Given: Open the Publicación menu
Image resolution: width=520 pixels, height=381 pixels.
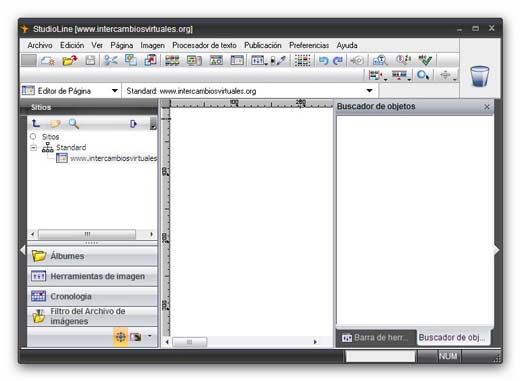Looking at the screenshot, I should [263, 45].
